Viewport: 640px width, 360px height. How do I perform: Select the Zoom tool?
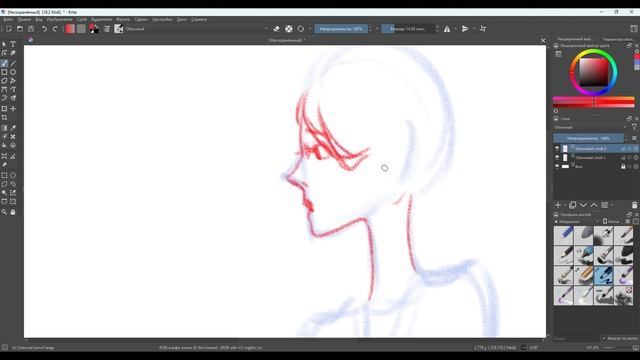(x=4, y=212)
